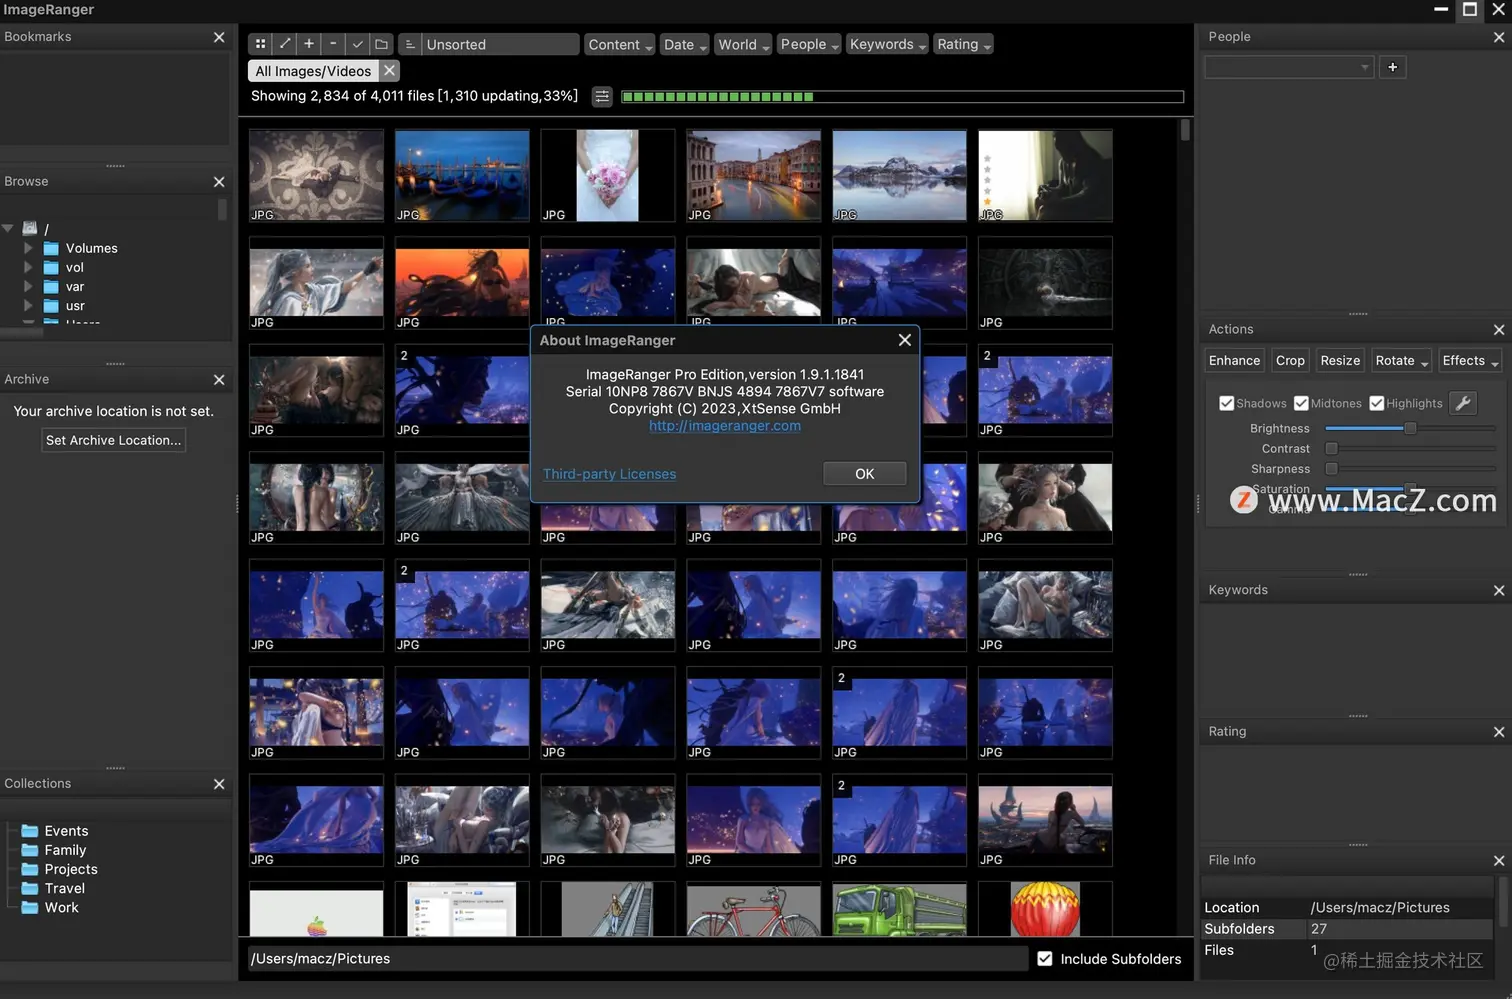The image size is (1512, 999).
Task: Open the World filter dropdown
Action: click(x=743, y=44)
